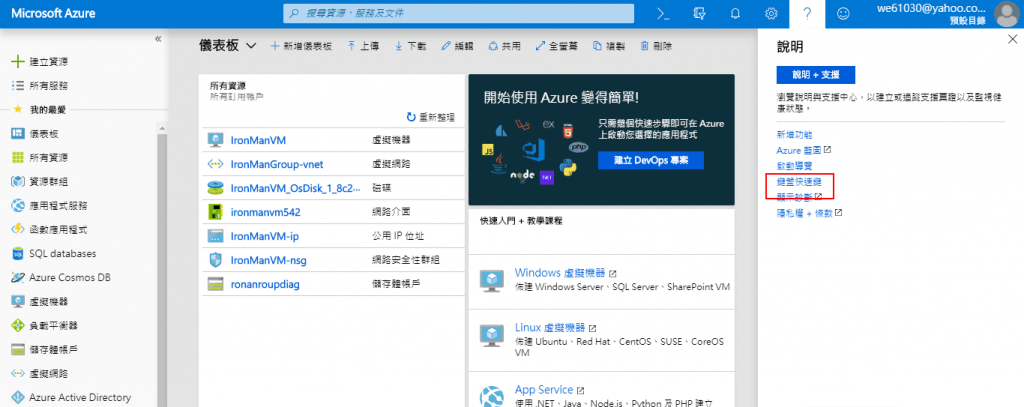Open the directory and subscription filter icon
This screenshot has width=1024, height=407.
(x=700, y=13)
